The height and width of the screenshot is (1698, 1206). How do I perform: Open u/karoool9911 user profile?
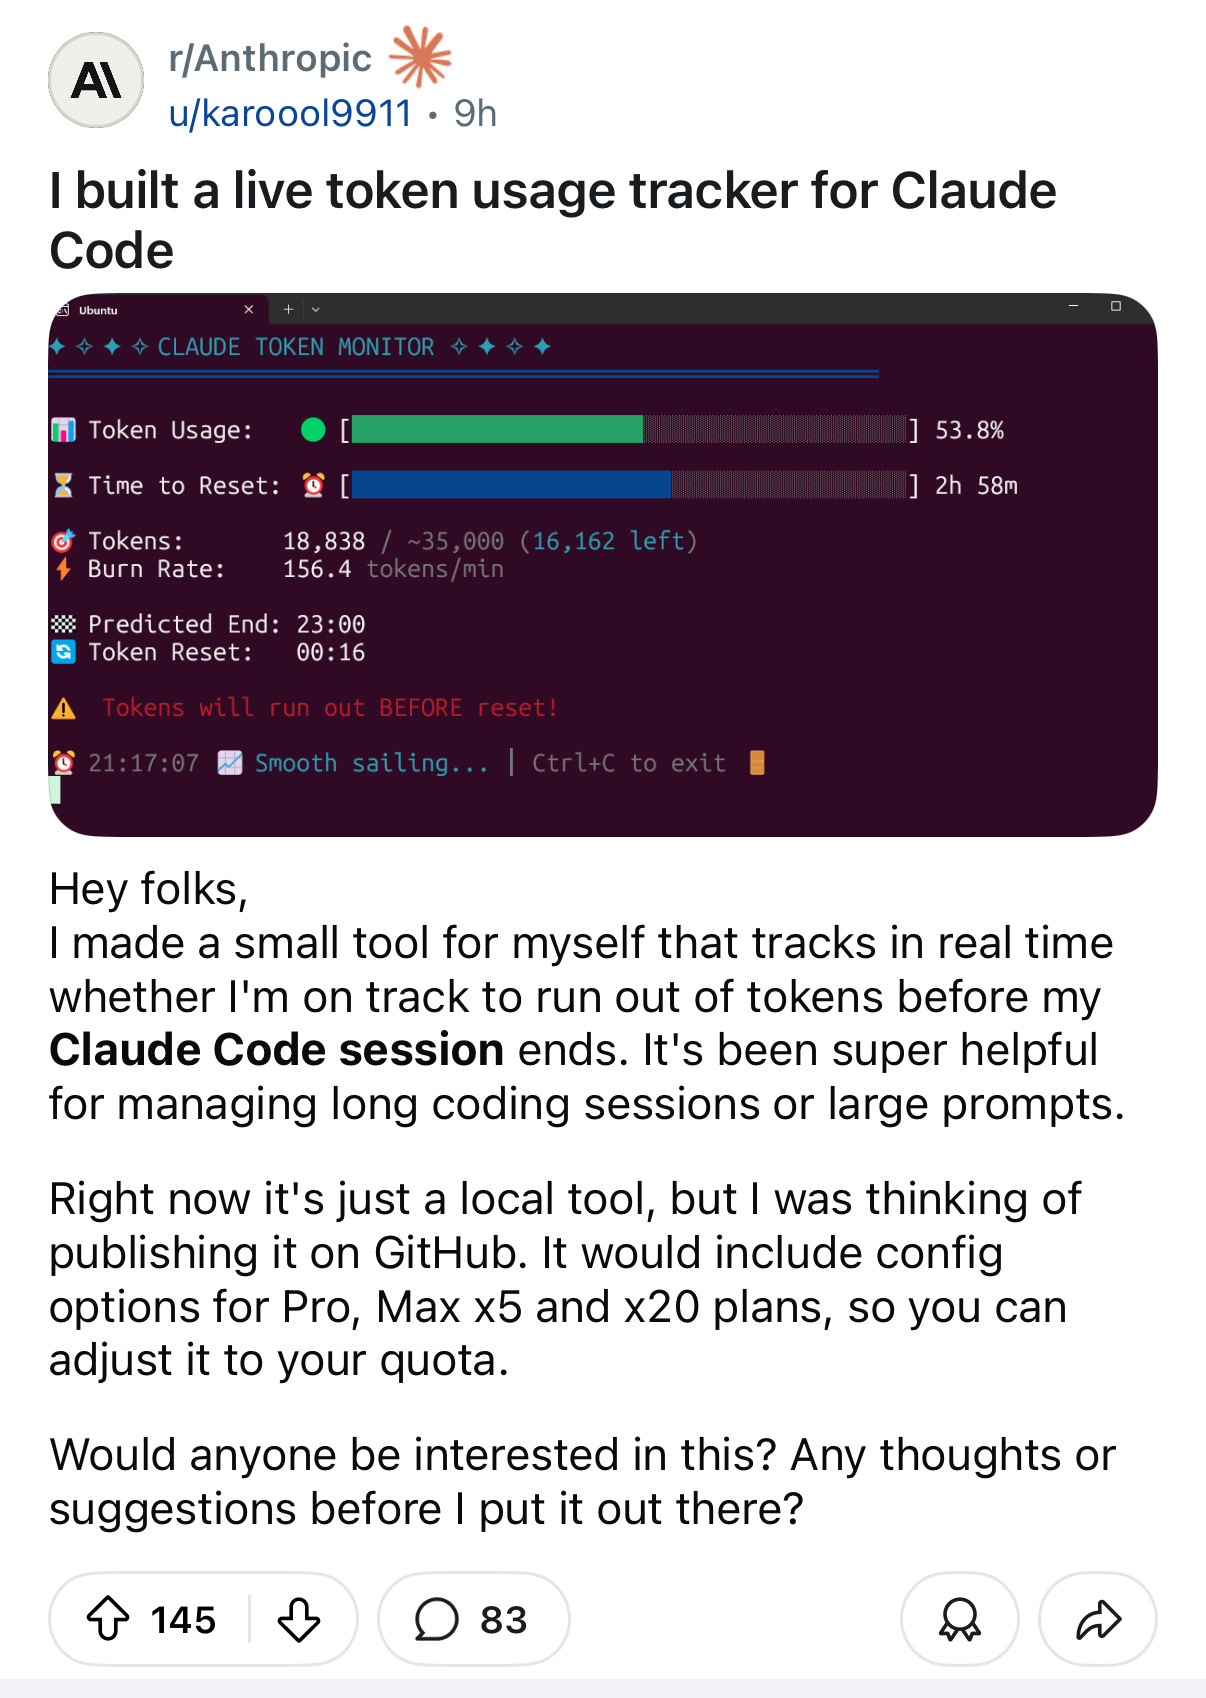(x=290, y=113)
